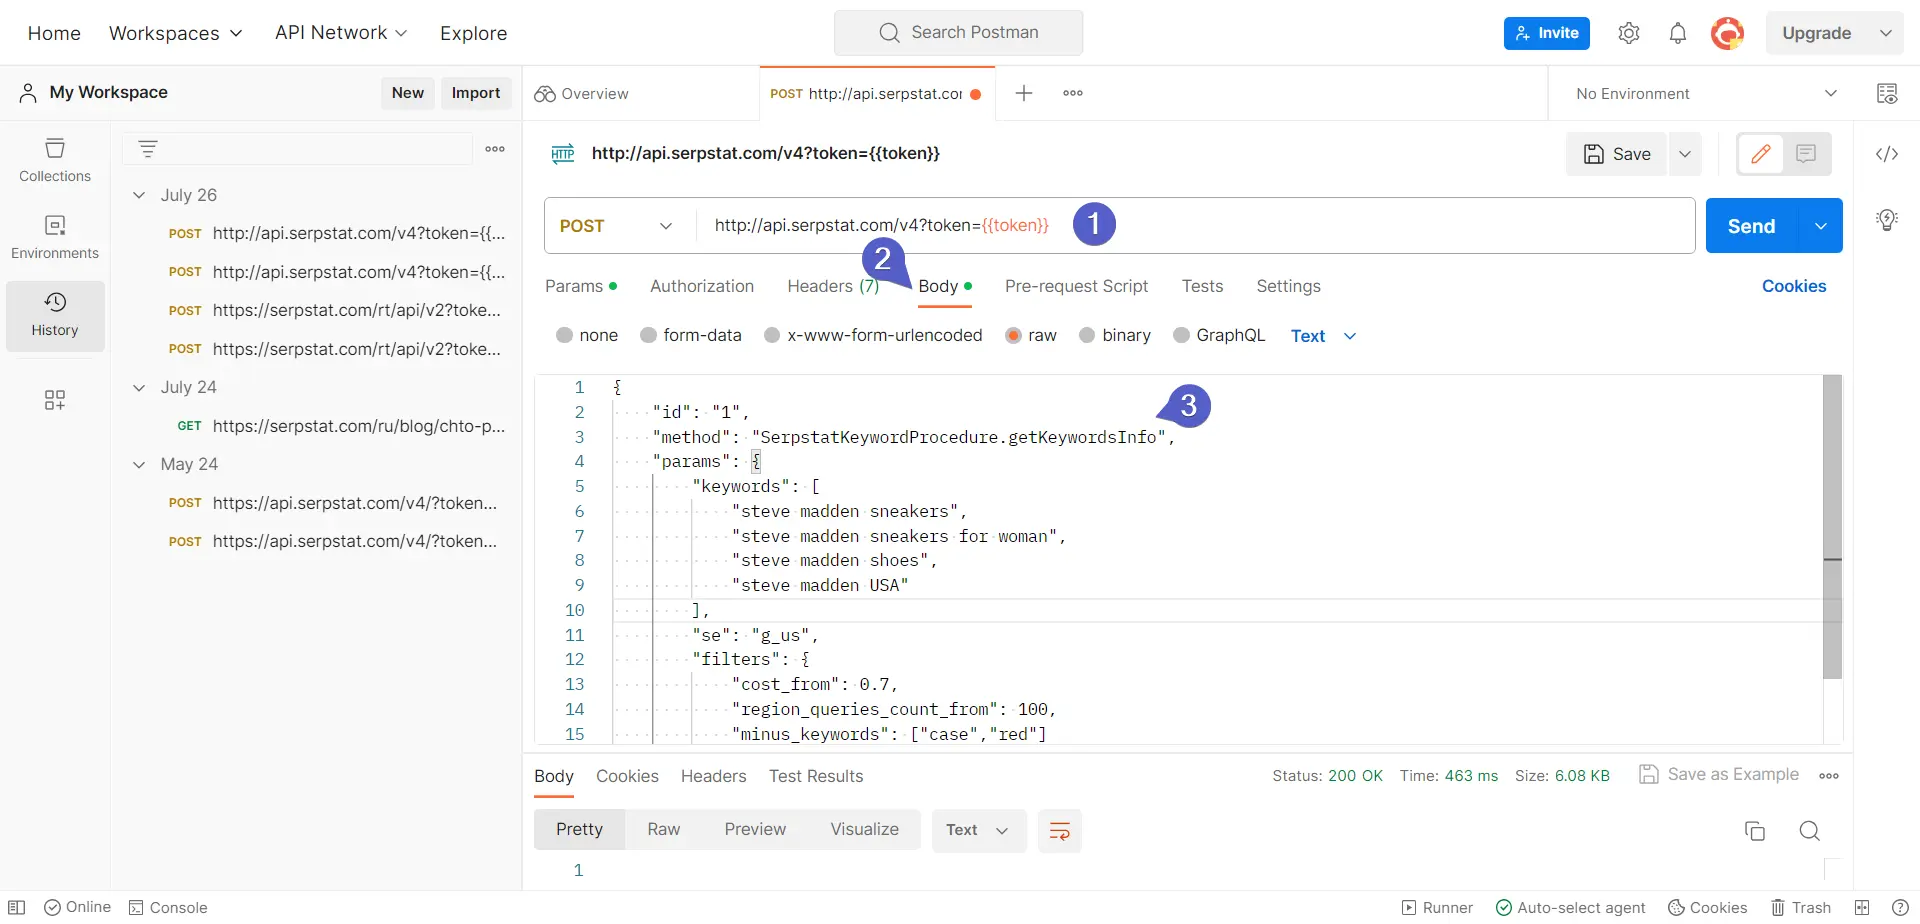
Task: Click the New button
Action: tap(408, 93)
